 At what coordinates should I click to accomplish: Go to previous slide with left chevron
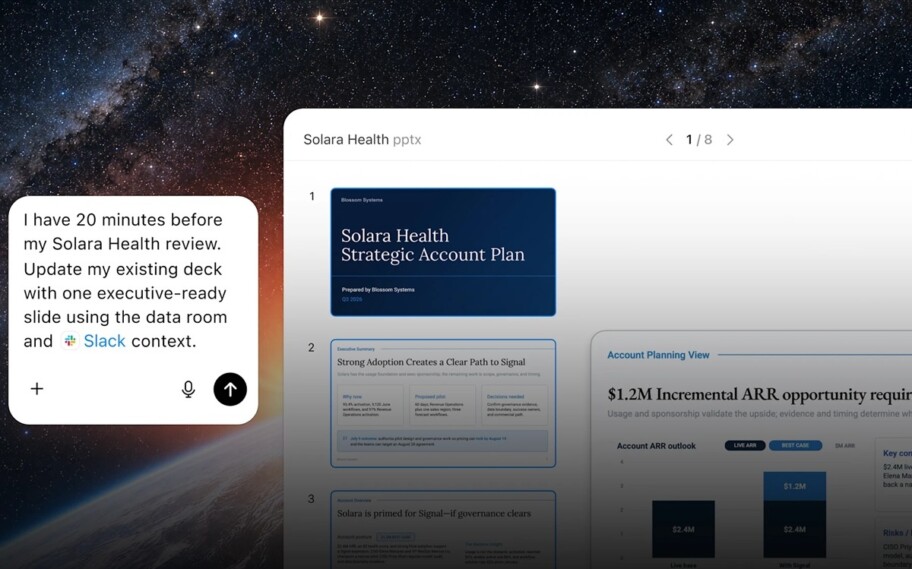669,140
